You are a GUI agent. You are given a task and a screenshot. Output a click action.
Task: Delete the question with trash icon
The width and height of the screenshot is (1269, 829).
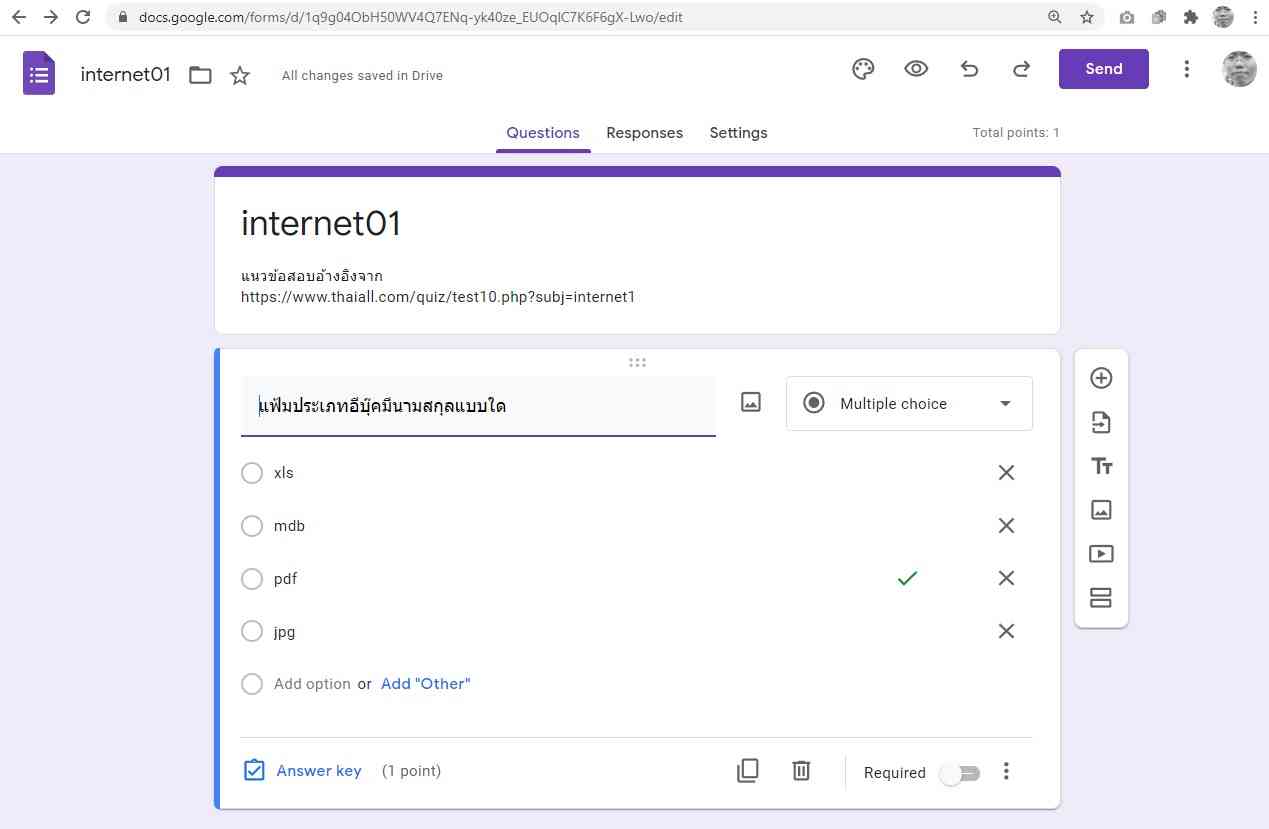pos(801,770)
